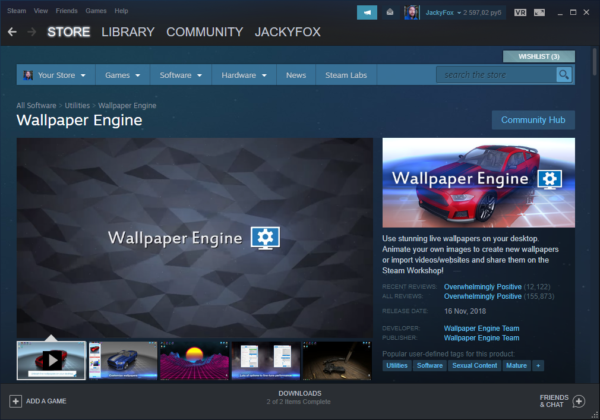600x420 pixels.
Task: Click the Your Store avatar icon
Action: coord(28,75)
